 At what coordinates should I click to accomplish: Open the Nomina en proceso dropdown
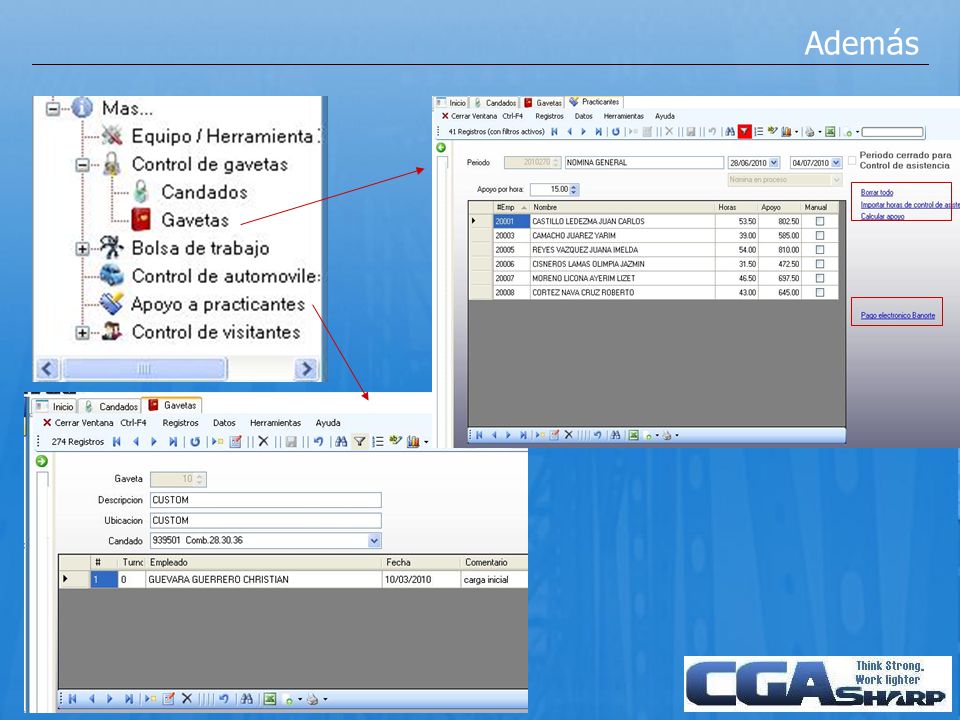(836, 179)
